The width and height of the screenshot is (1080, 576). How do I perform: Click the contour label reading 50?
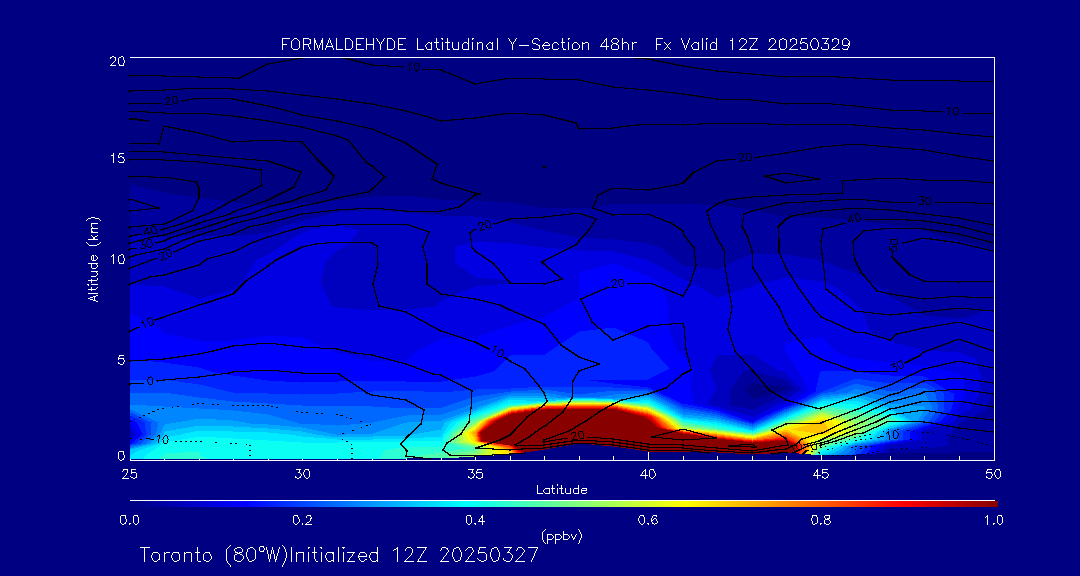[894, 245]
